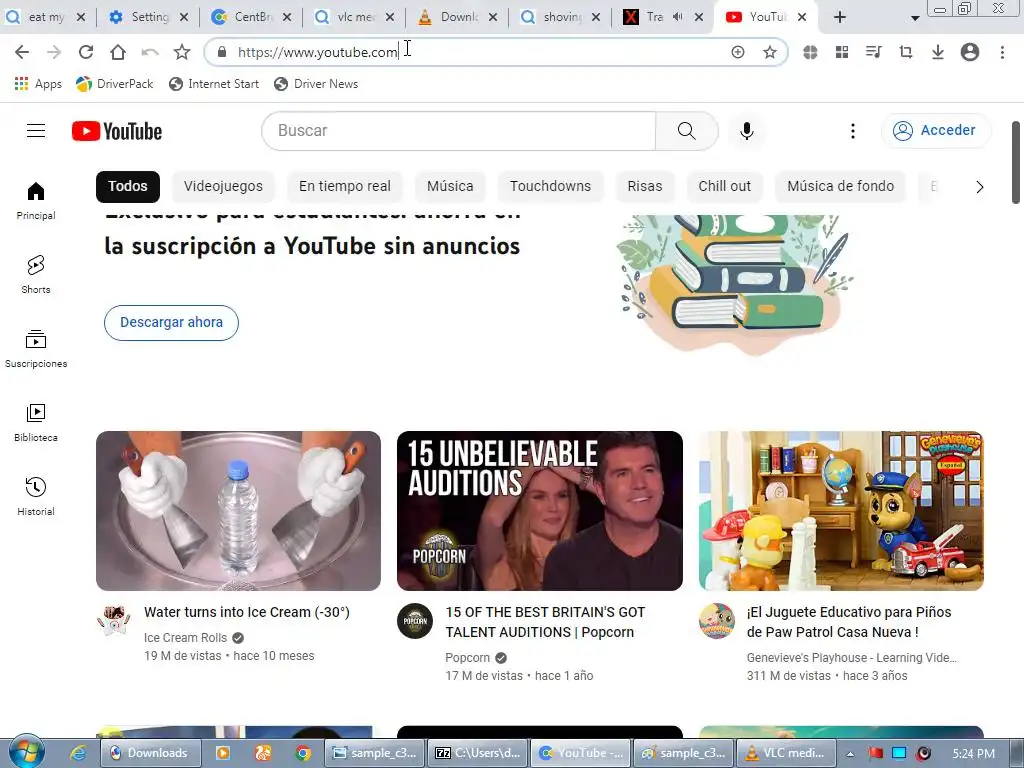Open the browser profile avatar icon
Viewport: 1024px width, 768px height.
click(x=970, y=52)
